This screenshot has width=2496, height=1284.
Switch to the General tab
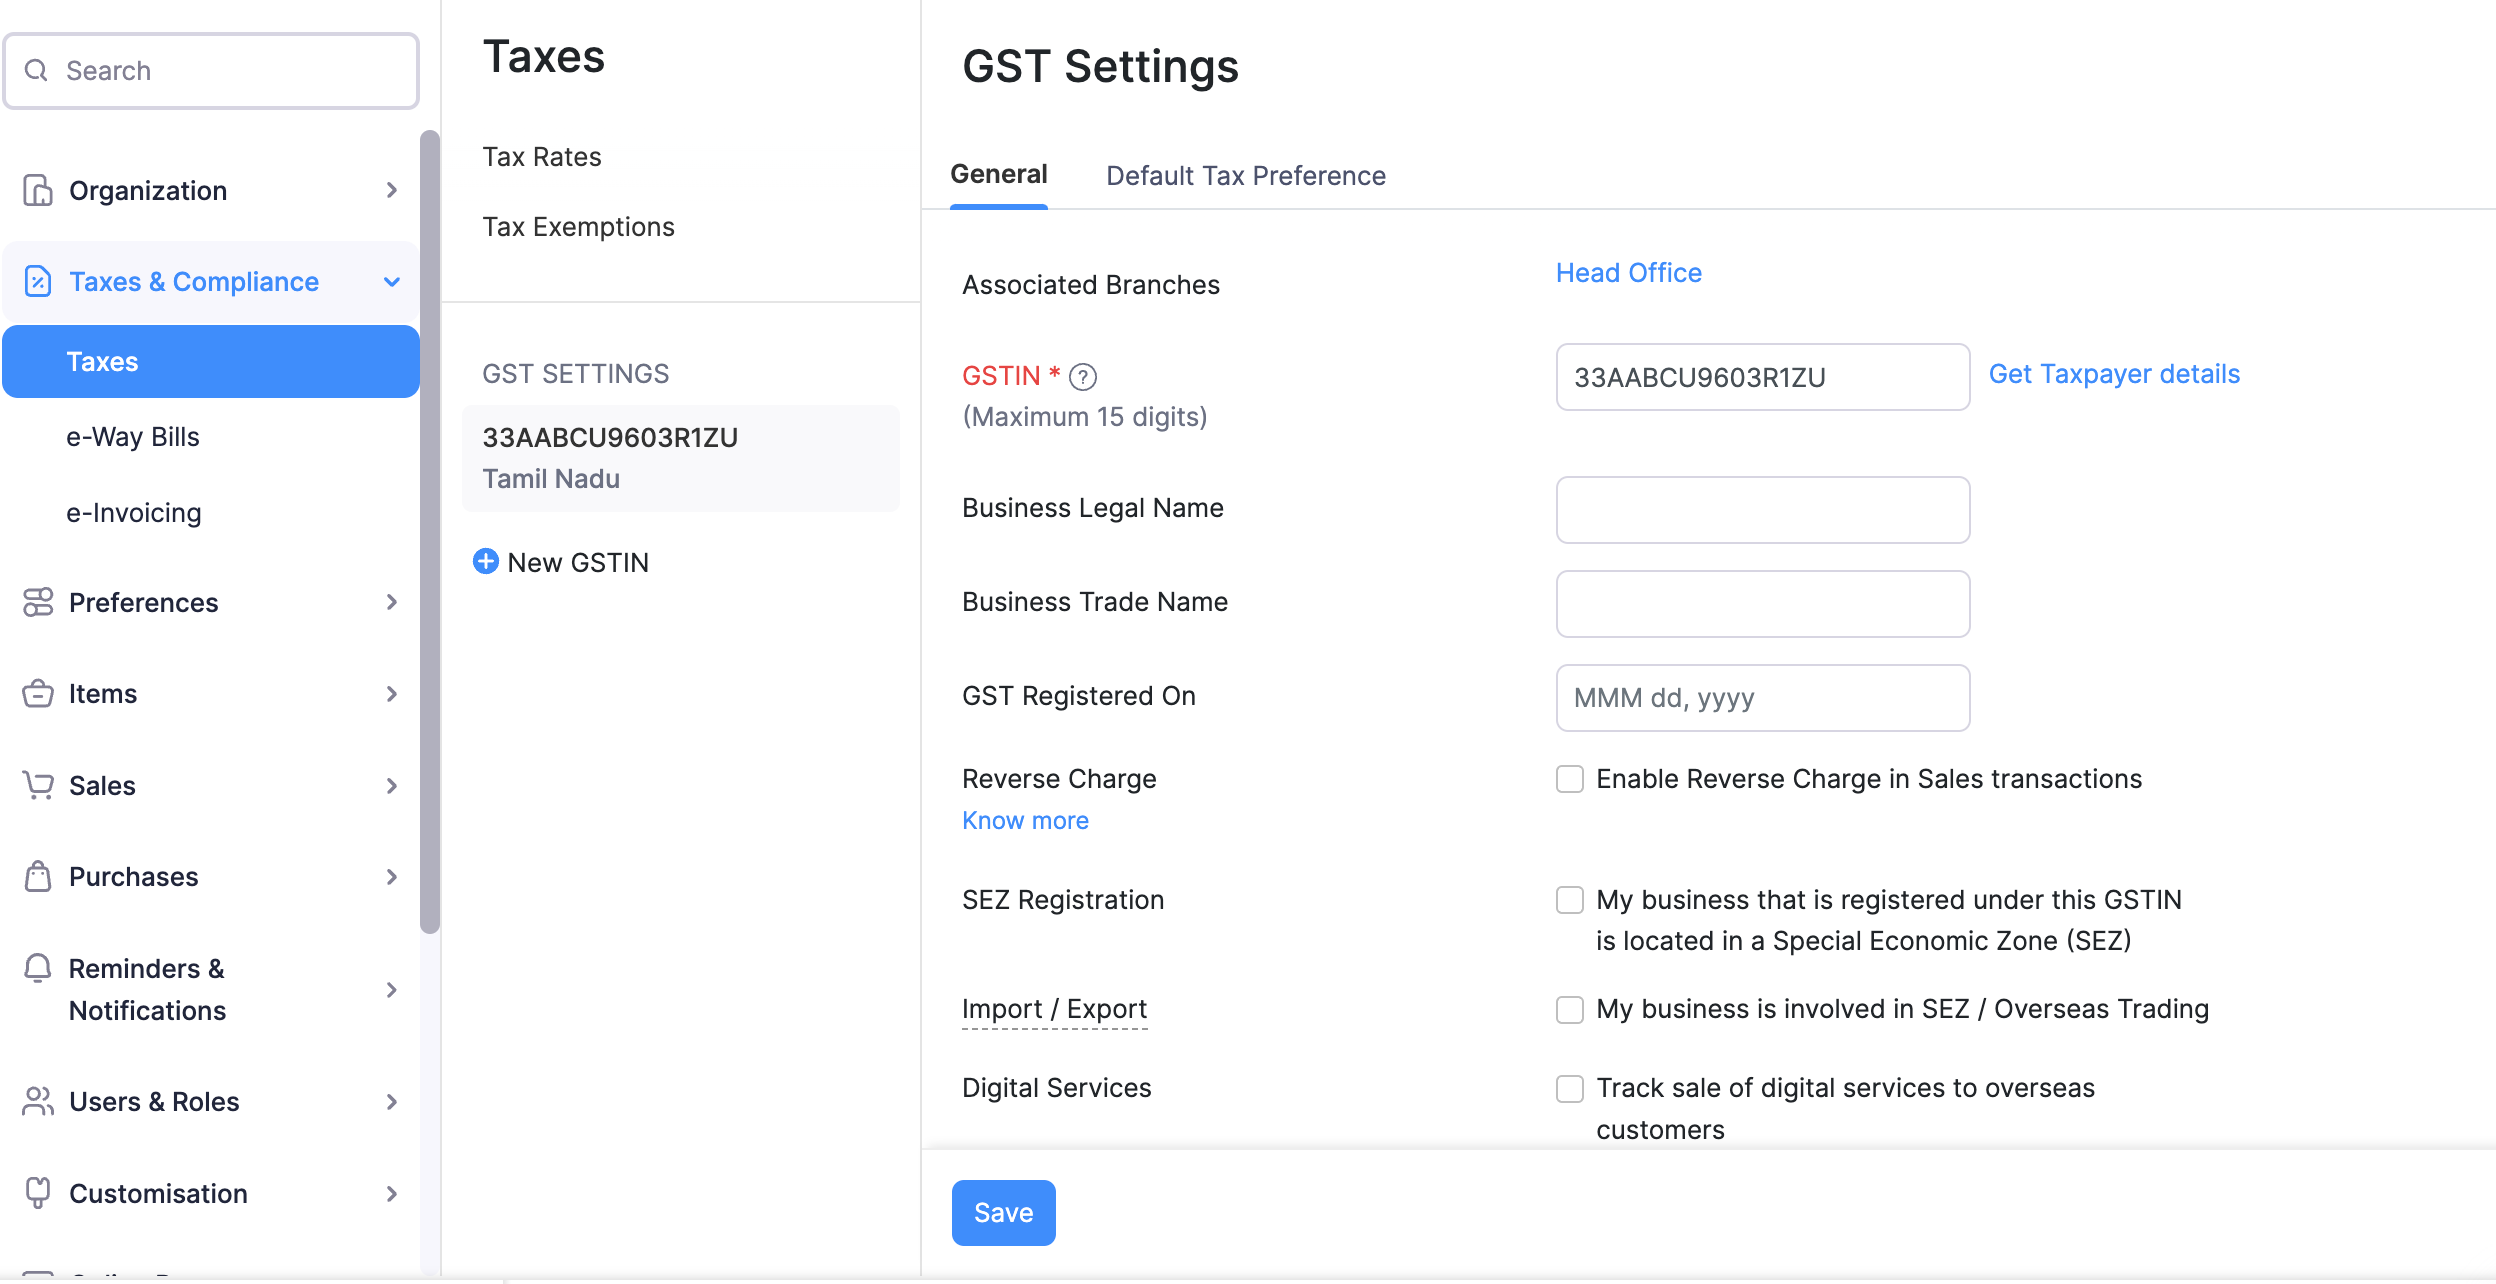(x=998, y=175)
